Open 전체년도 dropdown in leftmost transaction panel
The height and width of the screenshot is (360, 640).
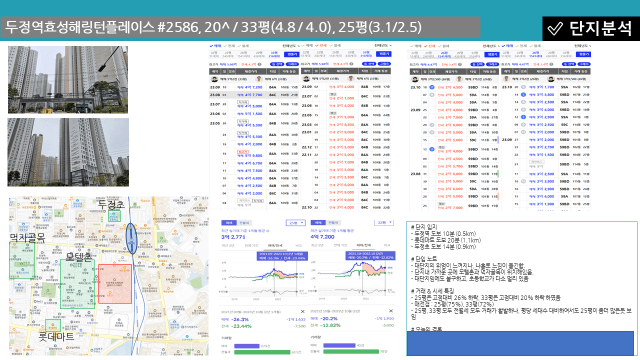(x=291, y=46)
